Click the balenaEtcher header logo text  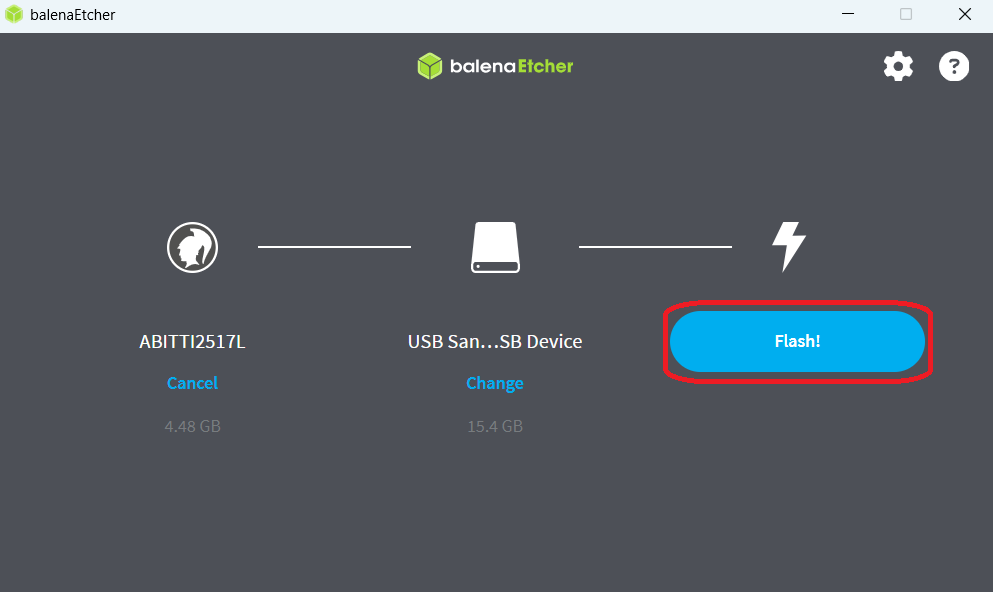pyautogui.click(x=510, y=66)
